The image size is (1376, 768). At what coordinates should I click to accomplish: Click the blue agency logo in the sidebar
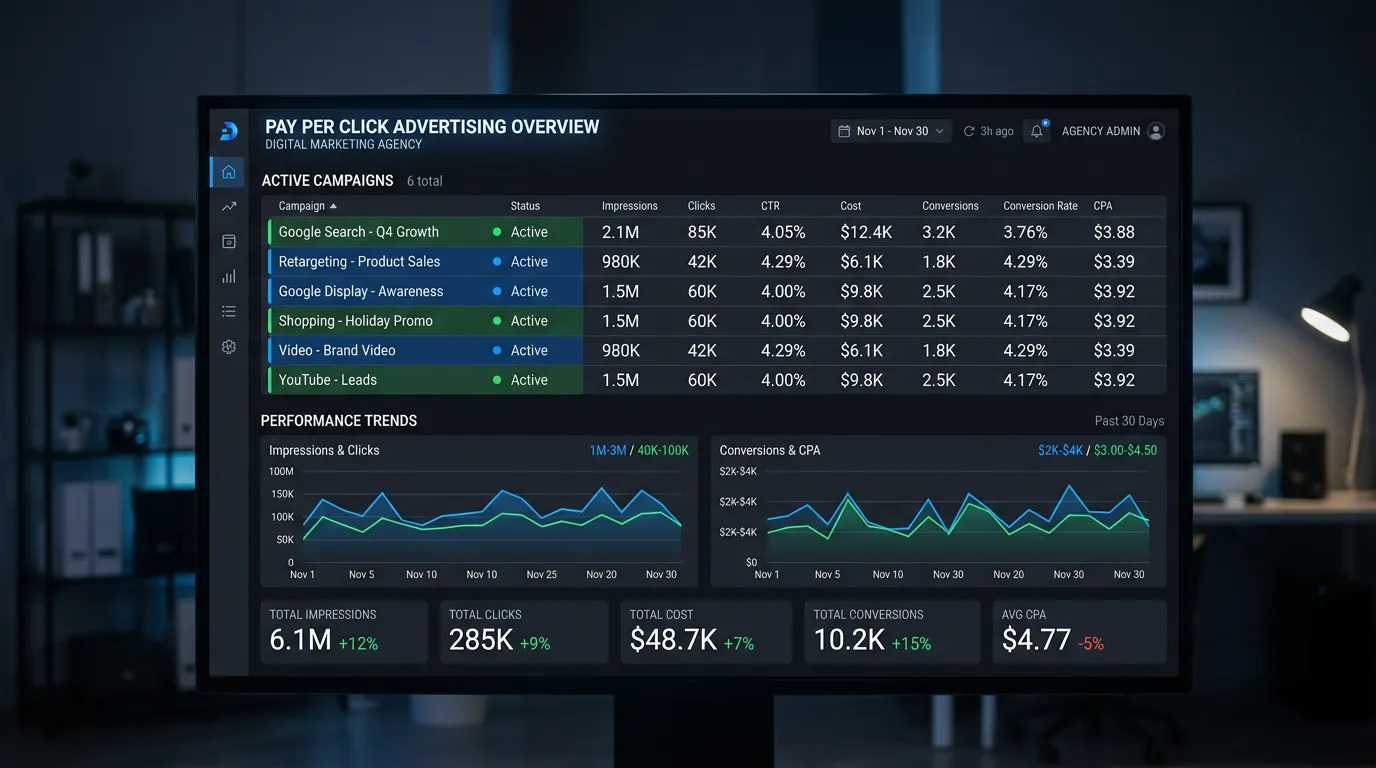coord(229,131)
